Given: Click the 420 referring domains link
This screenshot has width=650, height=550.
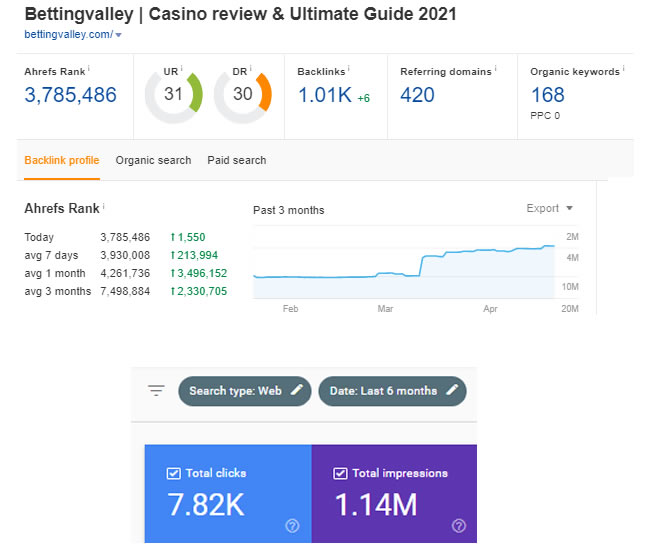Looking at the screenshot, I should tap(417, 95).
